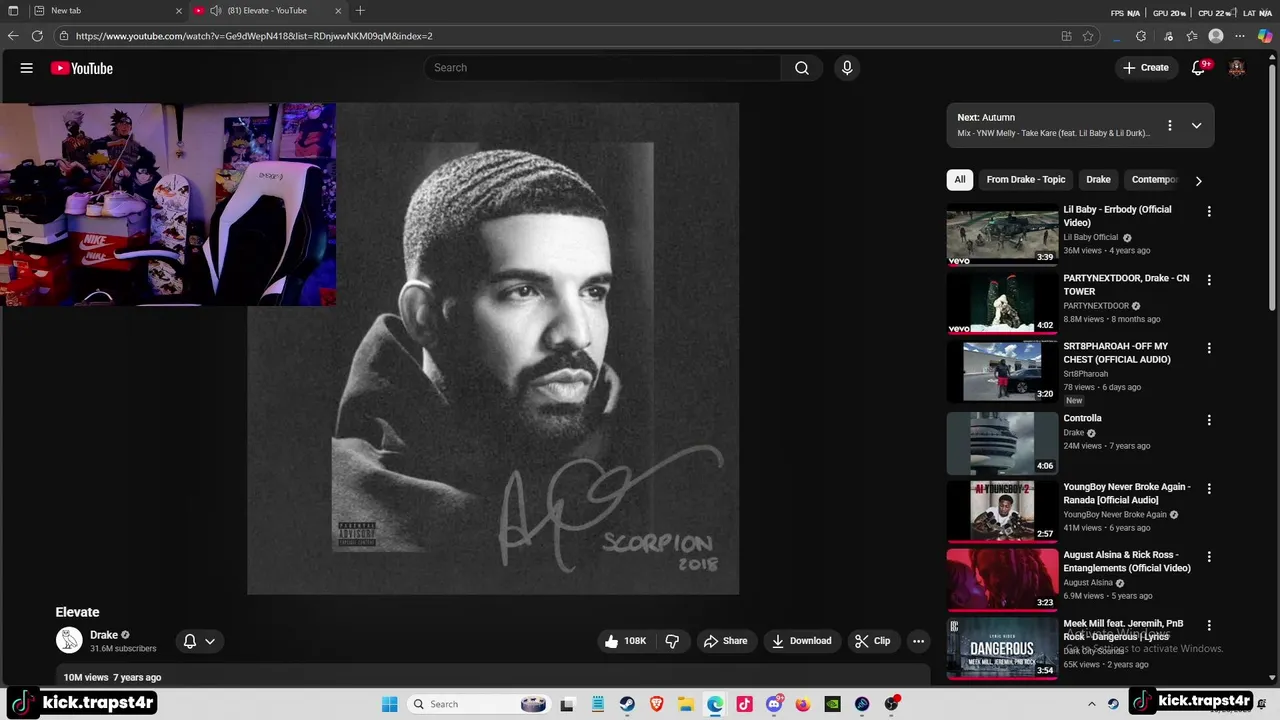Select the From Drake - Topic chip

pos(1026,180)
